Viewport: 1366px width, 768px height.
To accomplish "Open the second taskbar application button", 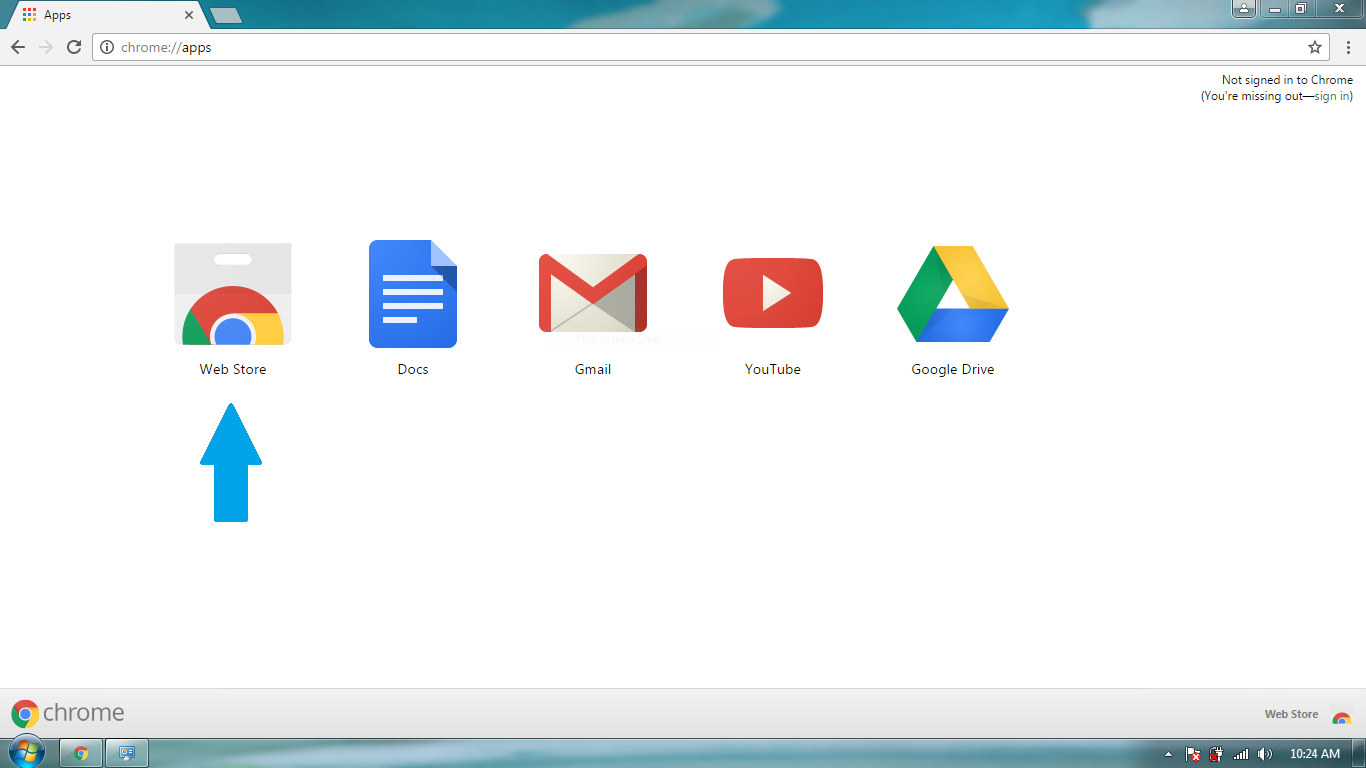I will tap(127, 753).
